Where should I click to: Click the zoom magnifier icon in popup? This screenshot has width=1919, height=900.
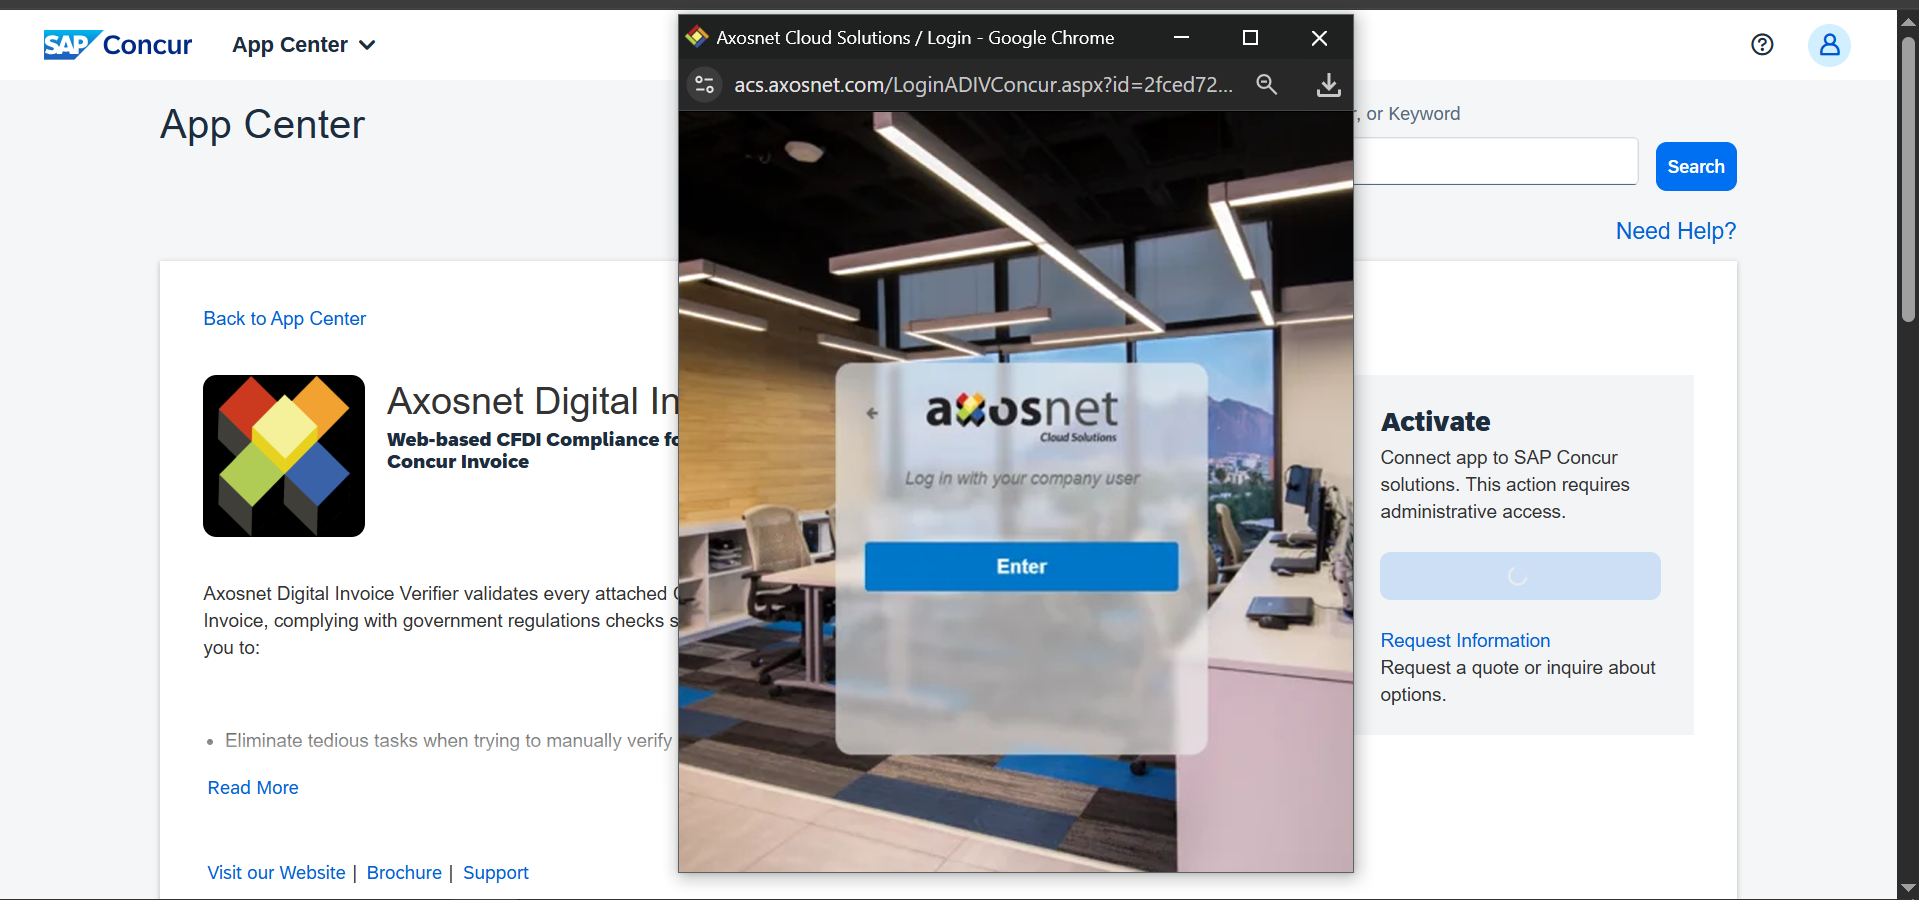1266,85
